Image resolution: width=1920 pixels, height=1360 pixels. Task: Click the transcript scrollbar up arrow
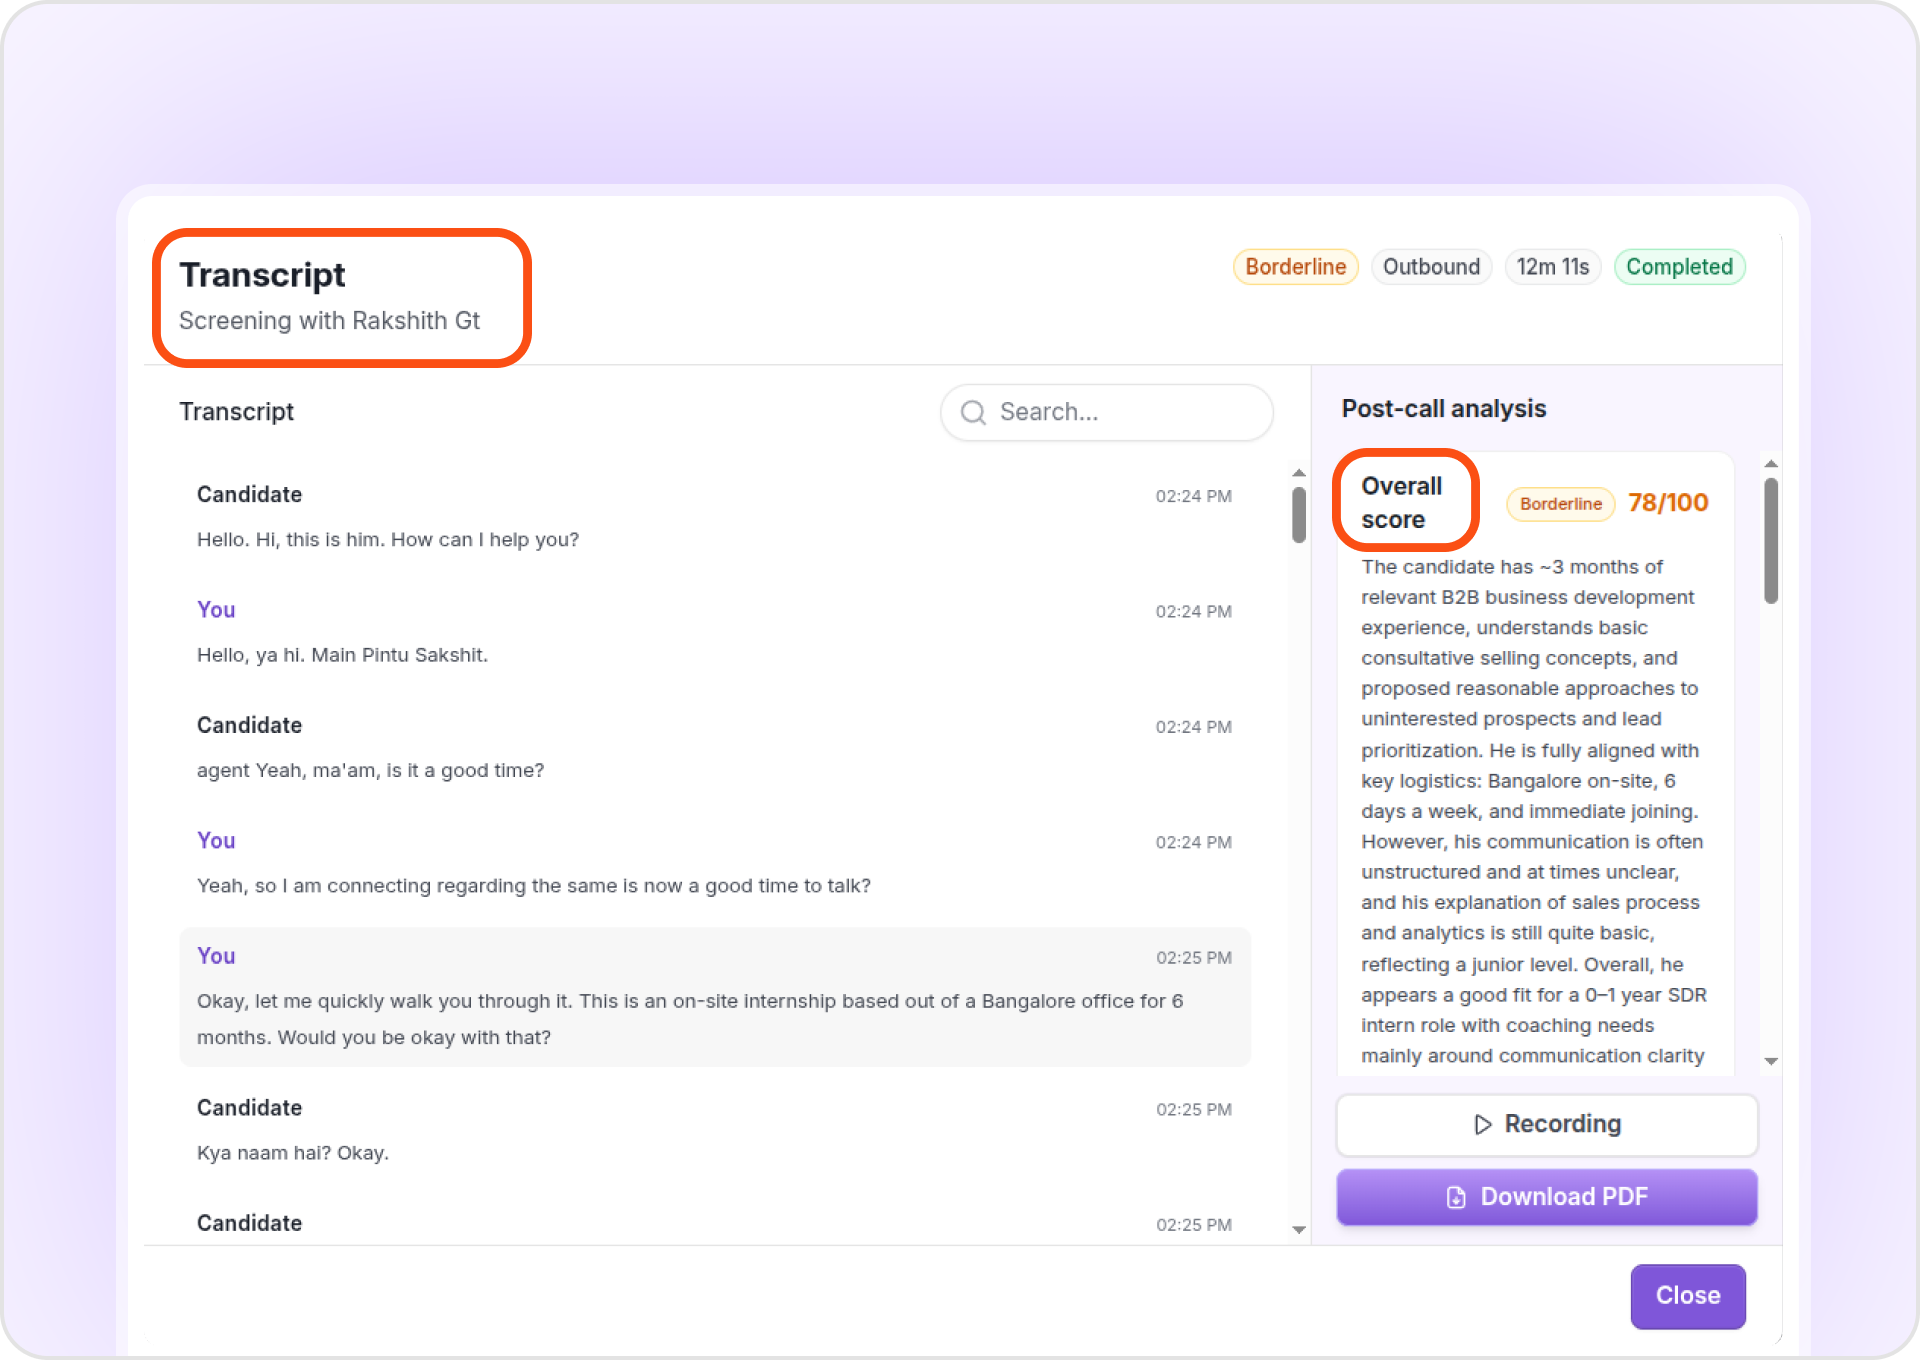click(1299, 473)
